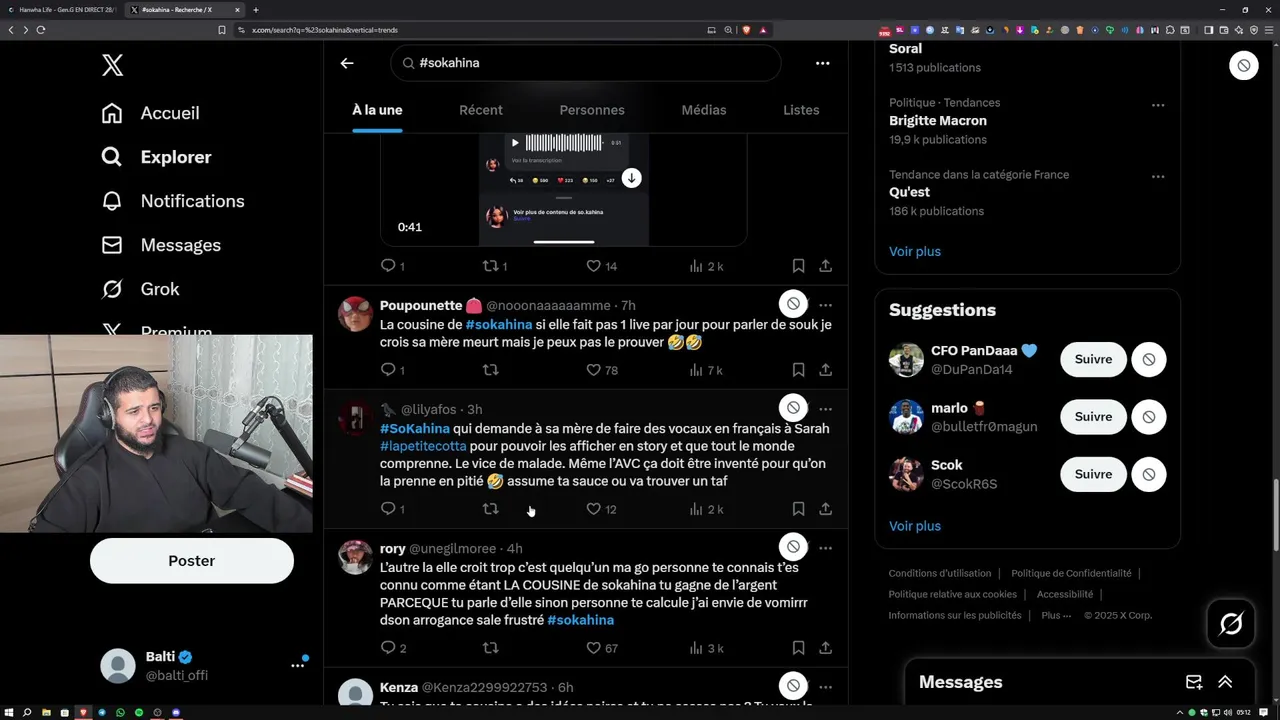
Task: Open options for Brigitte Macron trend
Action: [1157, 105]
